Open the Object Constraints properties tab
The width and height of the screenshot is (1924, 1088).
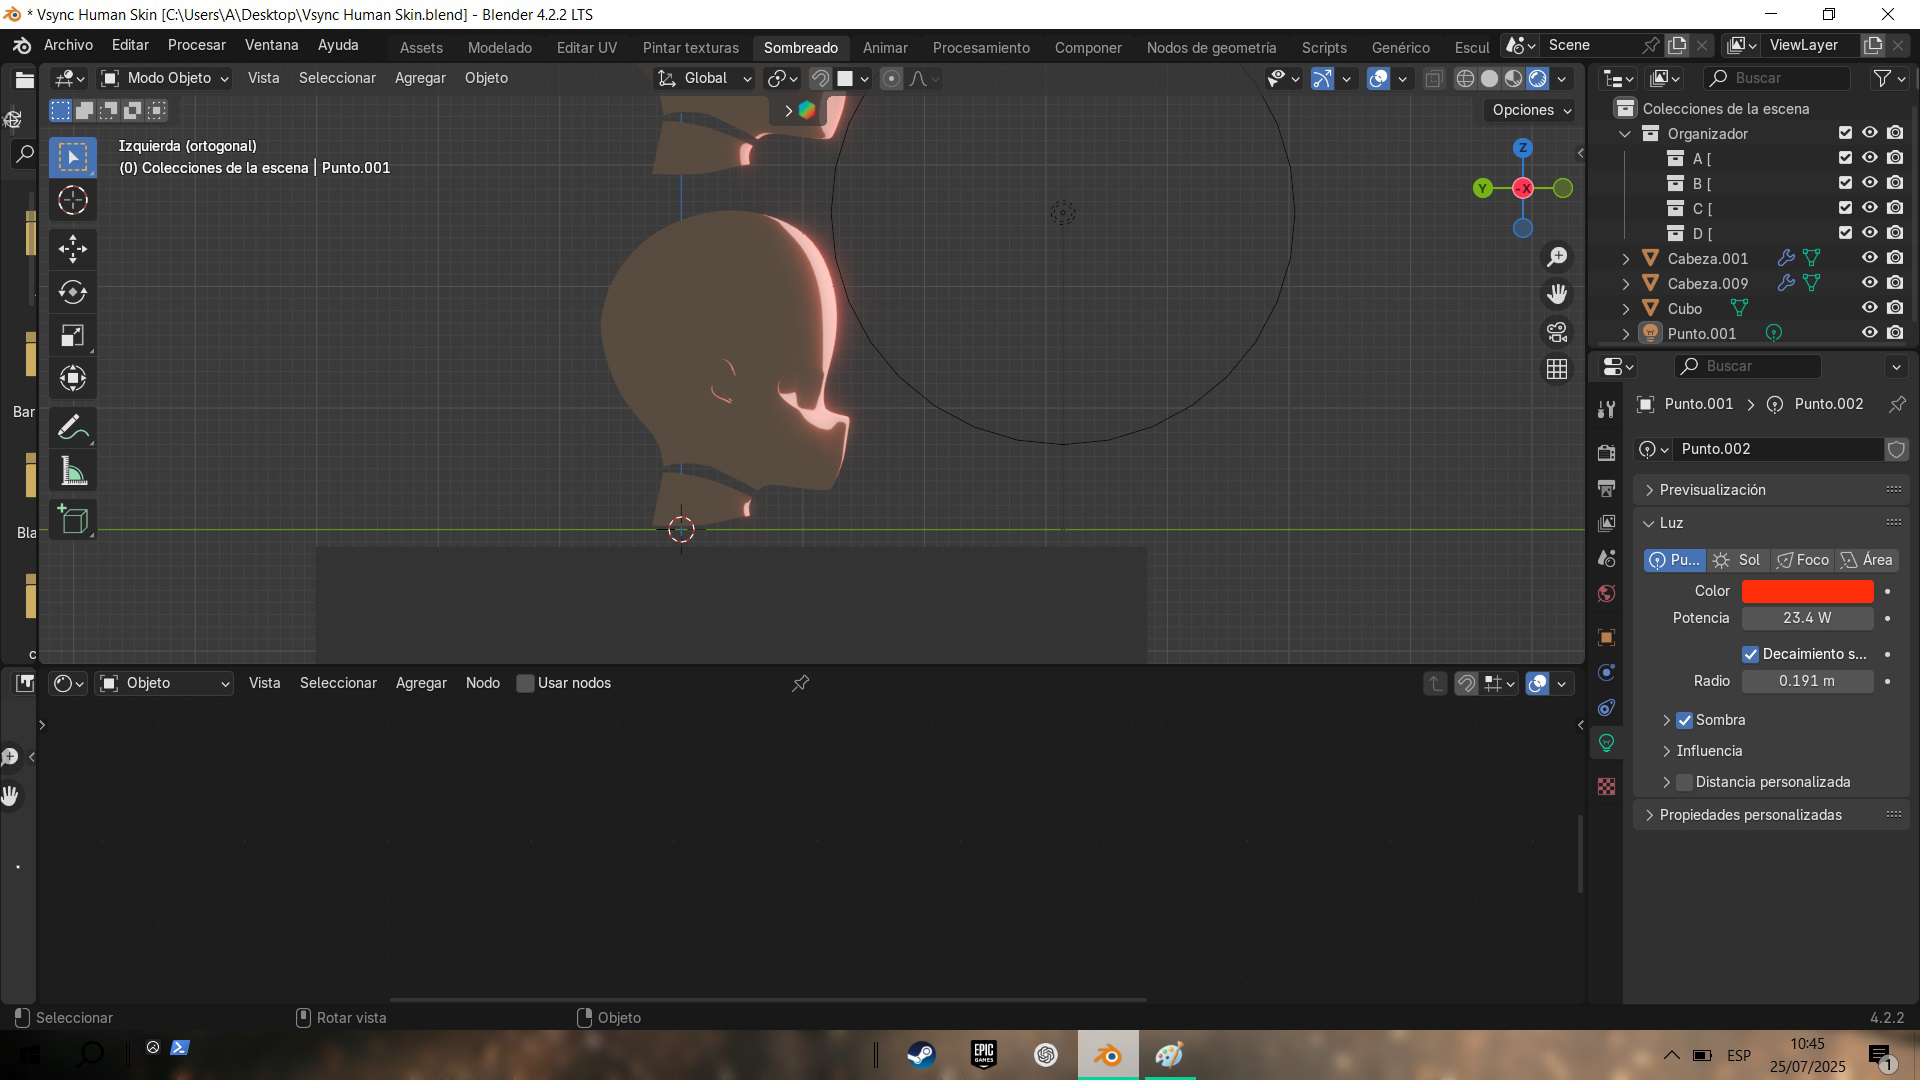pos(1609,709)
